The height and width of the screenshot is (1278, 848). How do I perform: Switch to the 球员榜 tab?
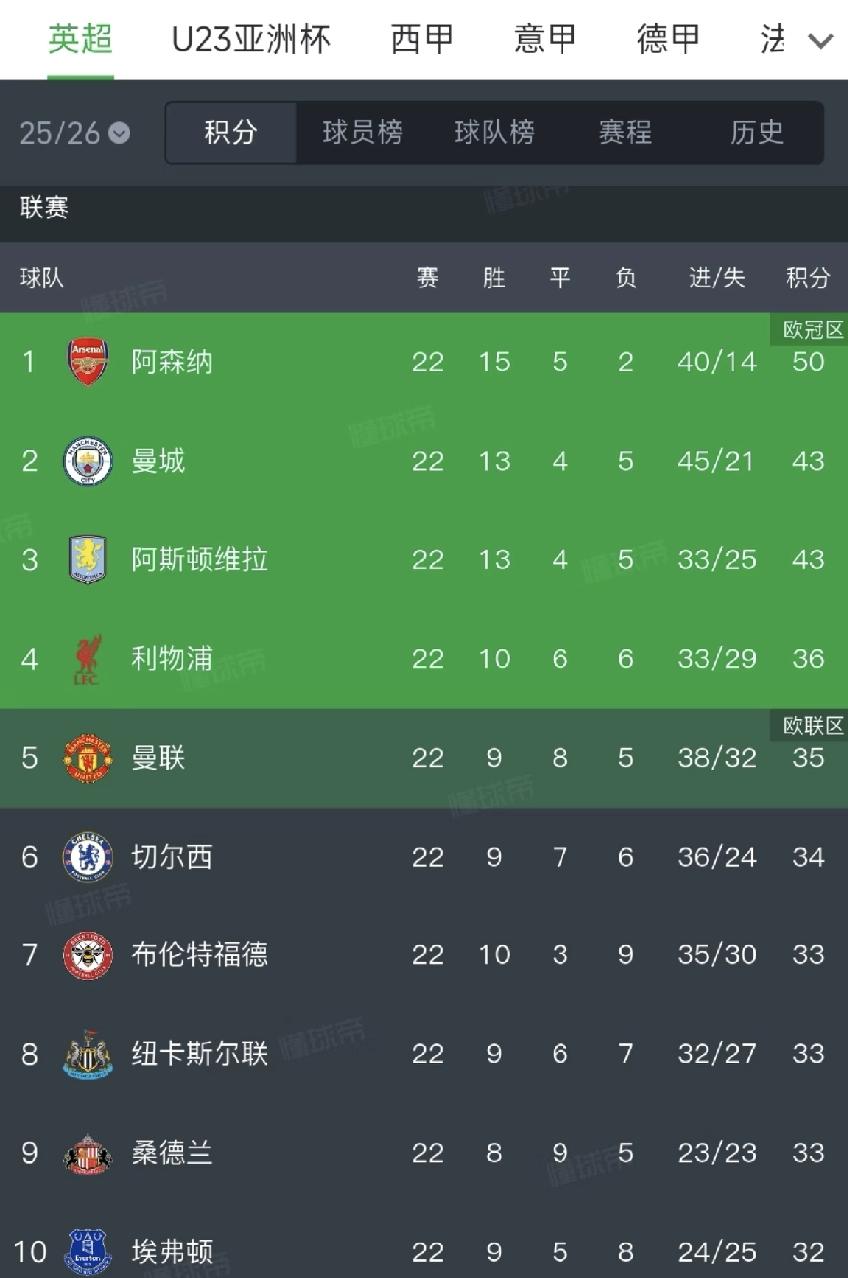click(x=362, y=132)
